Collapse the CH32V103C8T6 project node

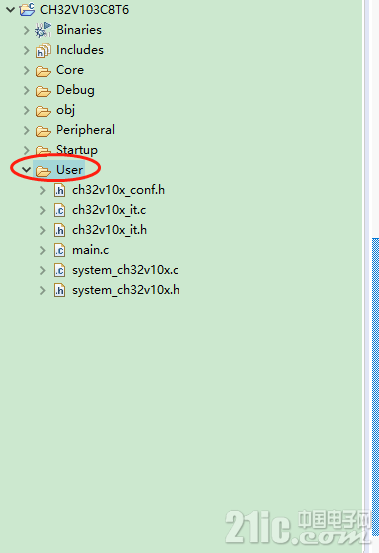(x=11, y=10)
